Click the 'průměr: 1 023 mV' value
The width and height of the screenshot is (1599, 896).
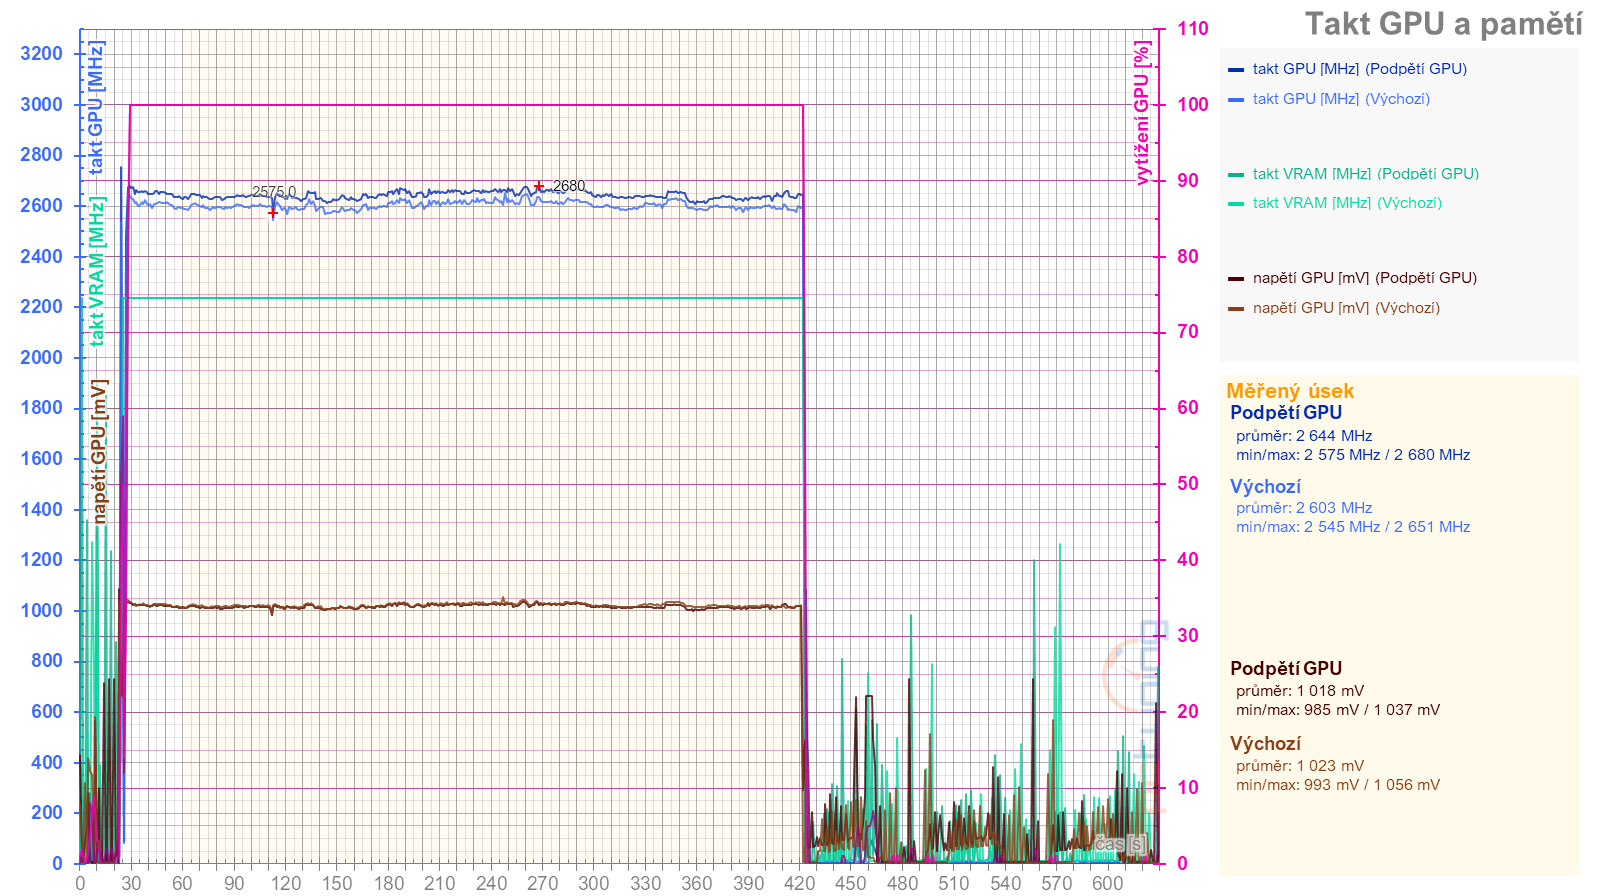click(x=1300, y=766)
